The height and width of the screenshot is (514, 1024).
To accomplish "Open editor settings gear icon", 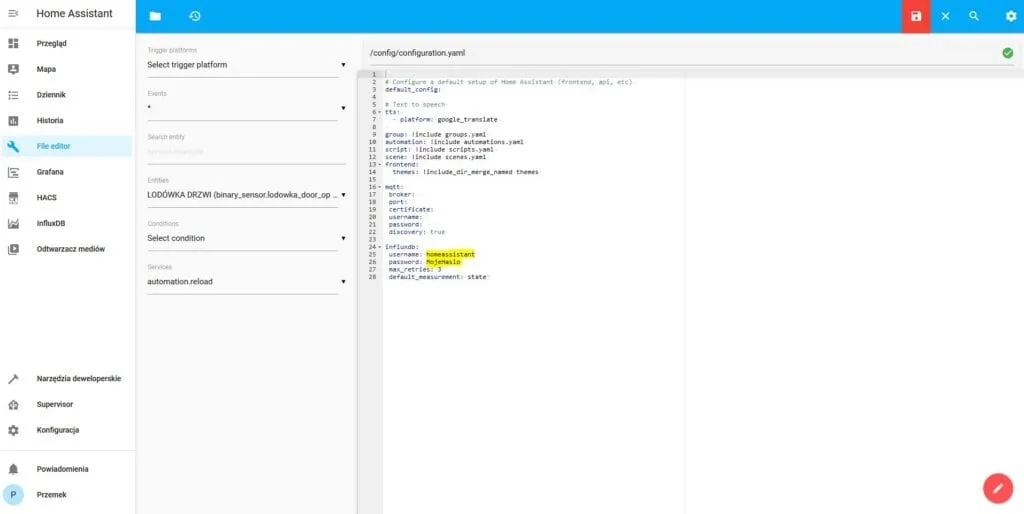I will coord(1010,16).
